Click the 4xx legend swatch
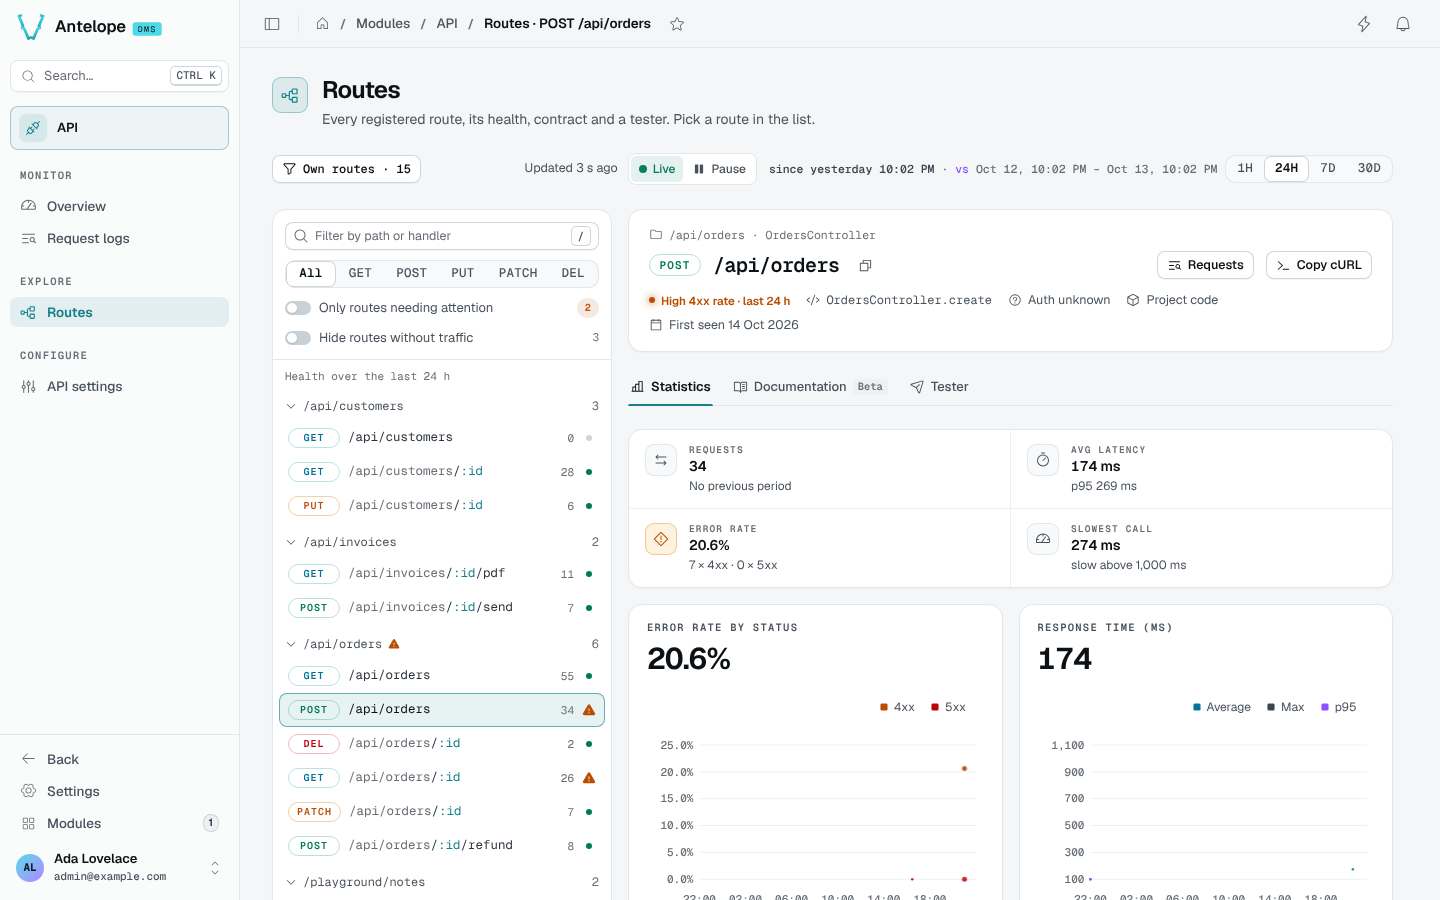Image resolution: width=1440 pixels, height=900 pixels. [x=884, y=707]
